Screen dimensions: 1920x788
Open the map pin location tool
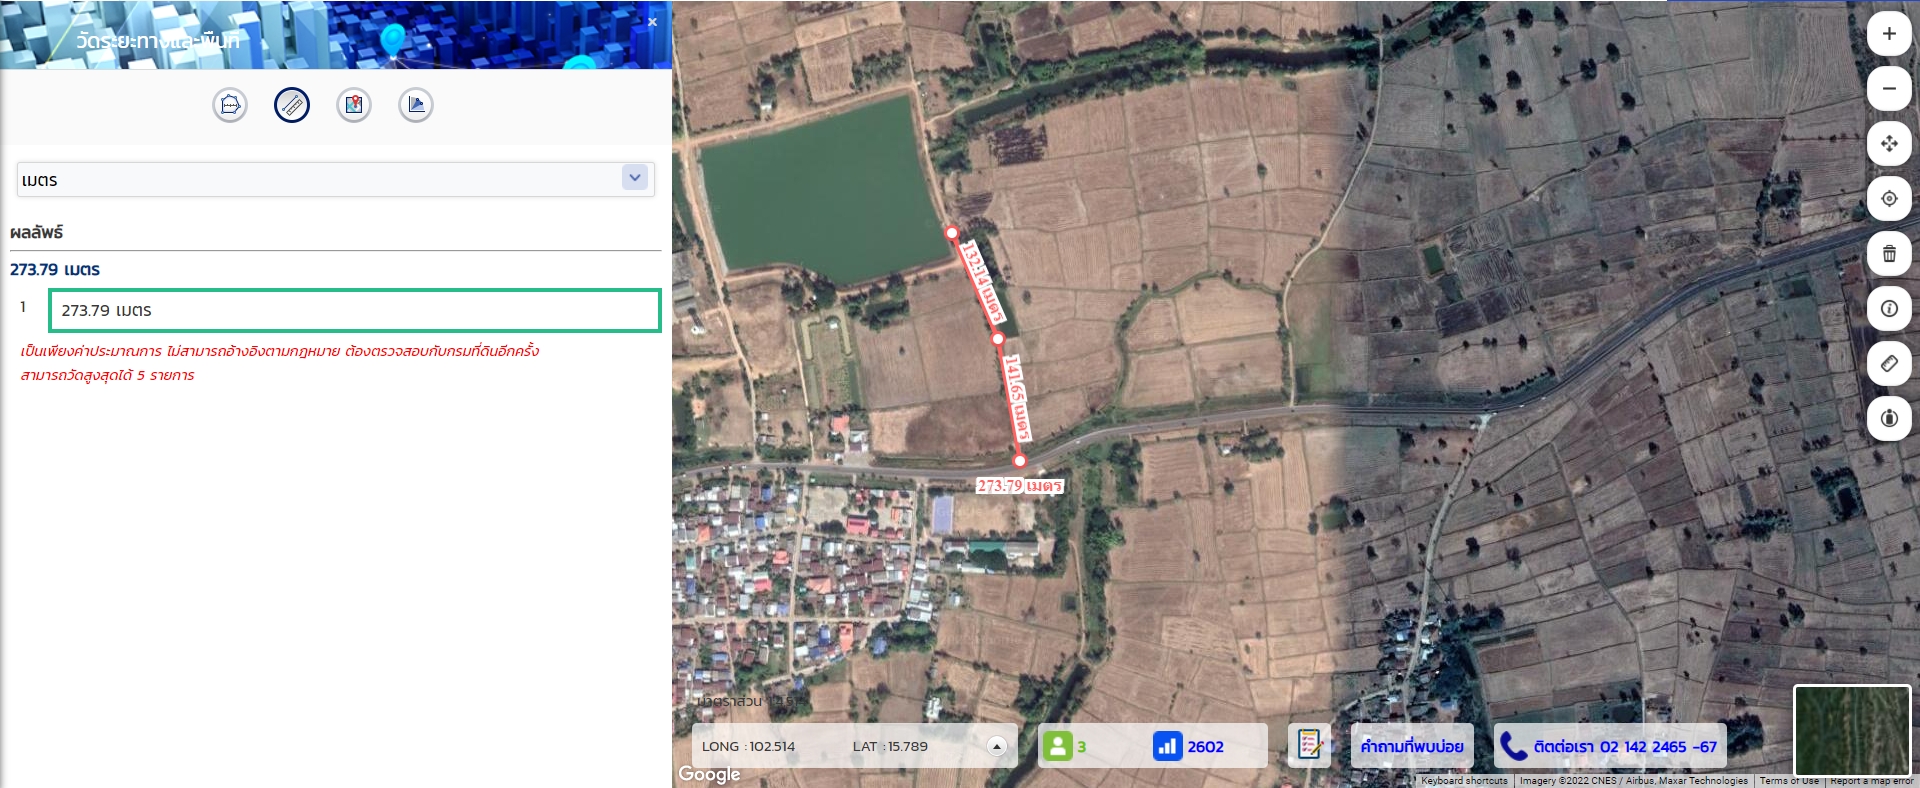click(354, 105)
